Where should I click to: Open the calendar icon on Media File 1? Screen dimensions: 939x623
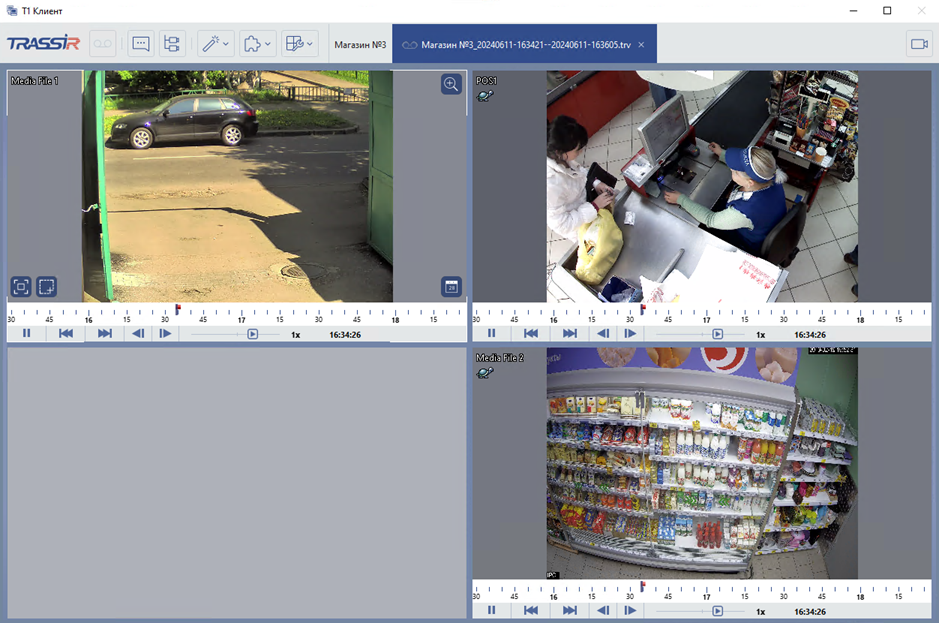[451, 287]
